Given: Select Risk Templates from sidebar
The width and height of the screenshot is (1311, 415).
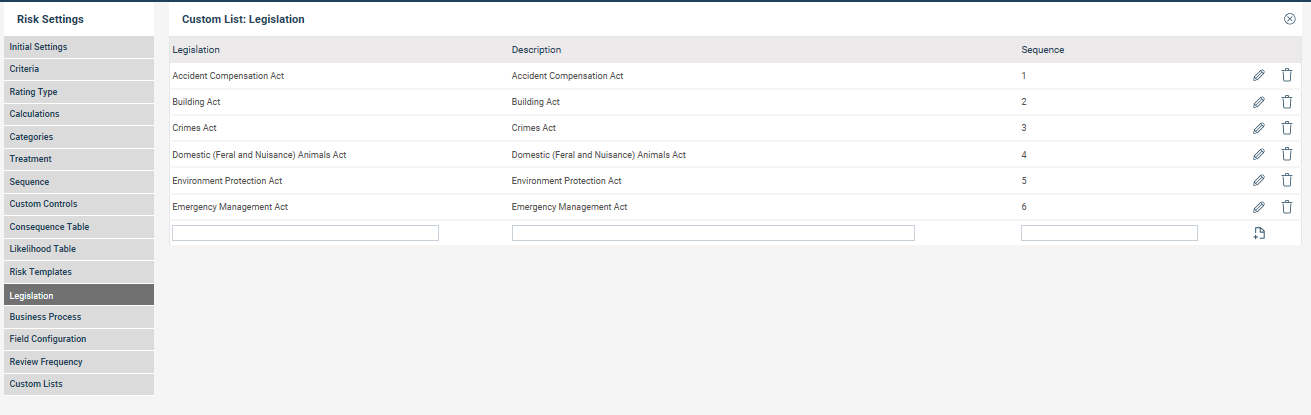Looking at the screenshot, I should pyautogui.click(x=78, y=272).
